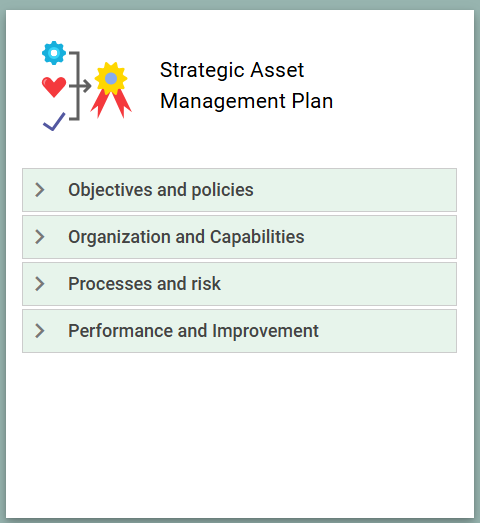The image size is (480, 523).
Task: Click the right end of the Processes and risk row
Action: point(434,284)
